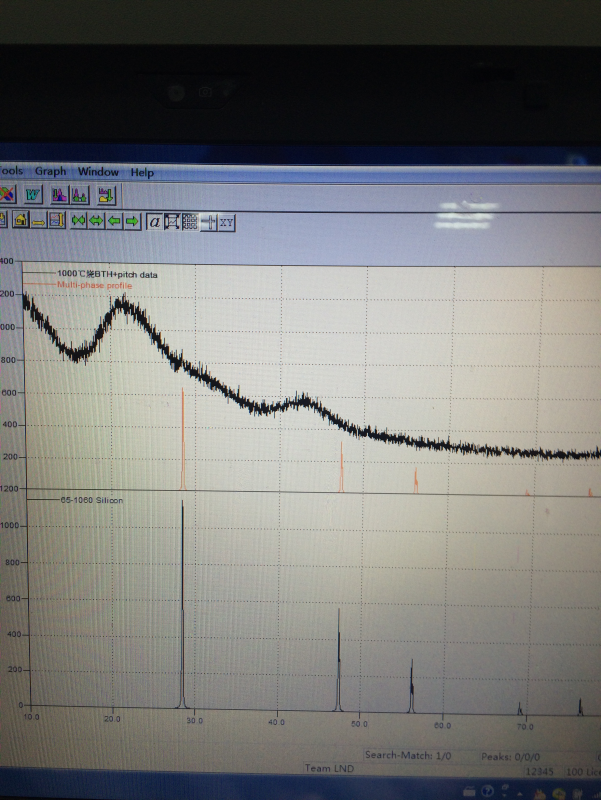Click the '65-1060 Silicon' phase label

[x=92, y=500]
